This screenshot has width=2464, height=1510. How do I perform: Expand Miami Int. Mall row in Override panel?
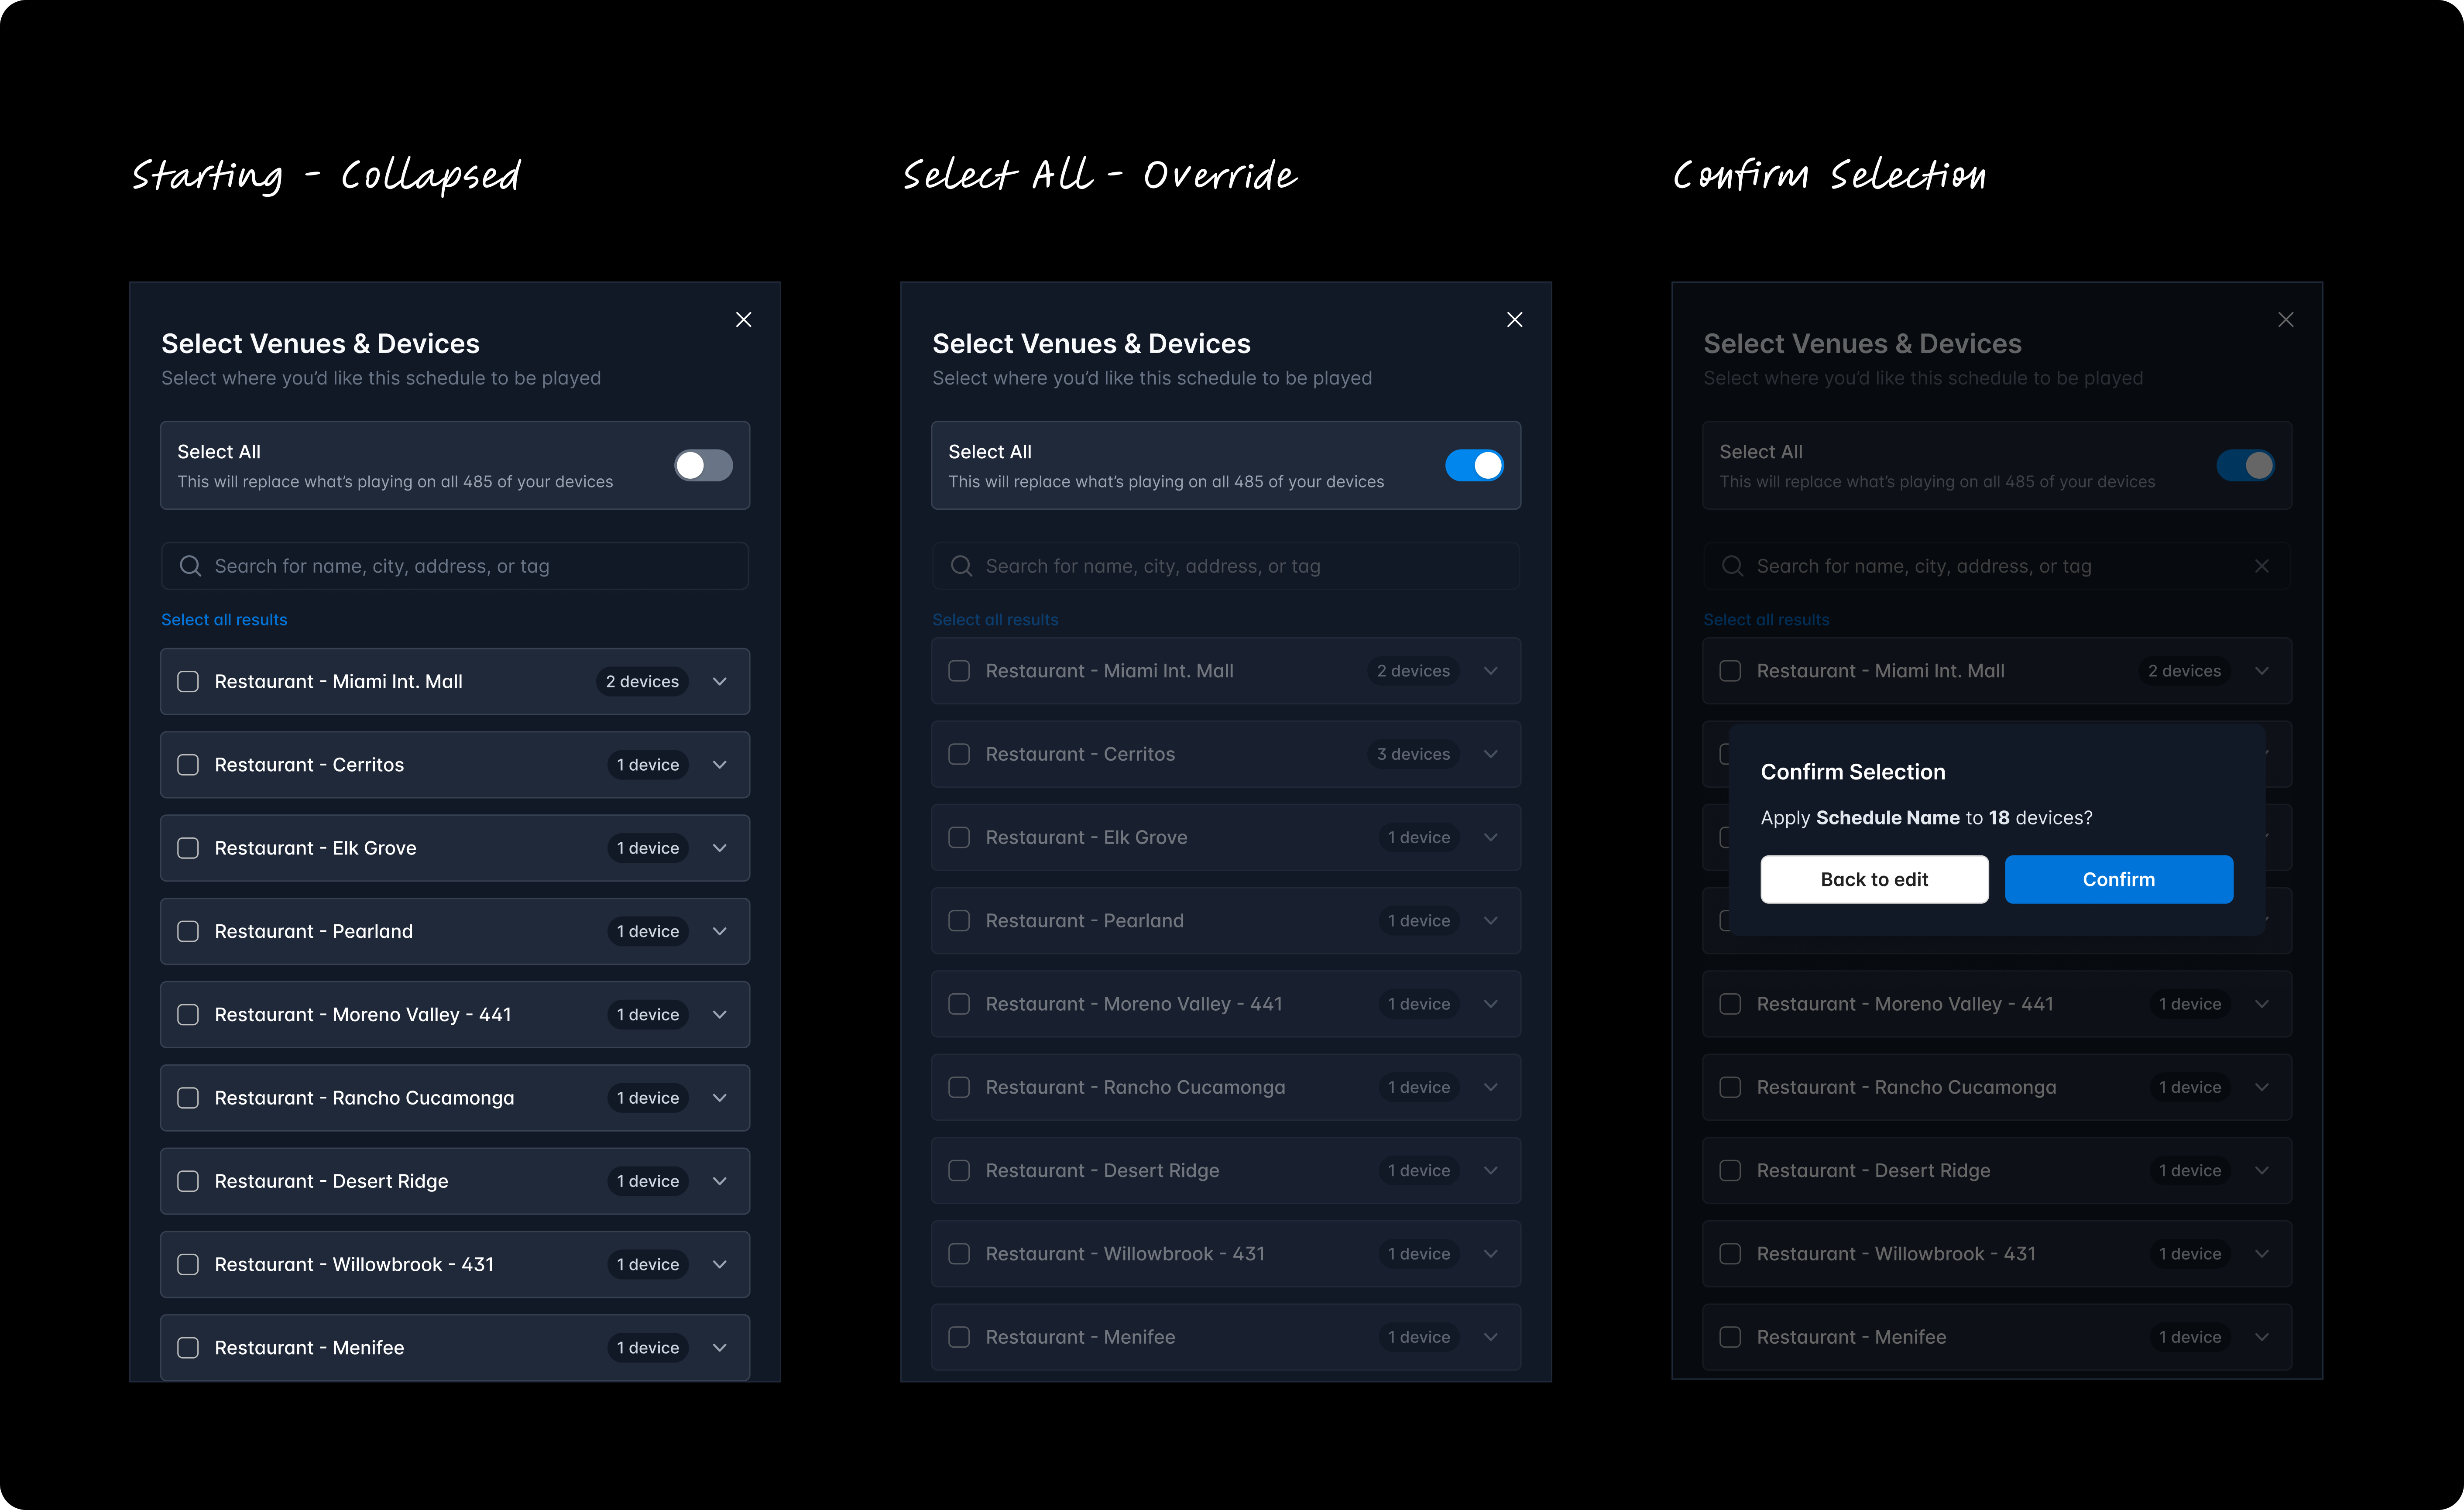coord(1491,671)
